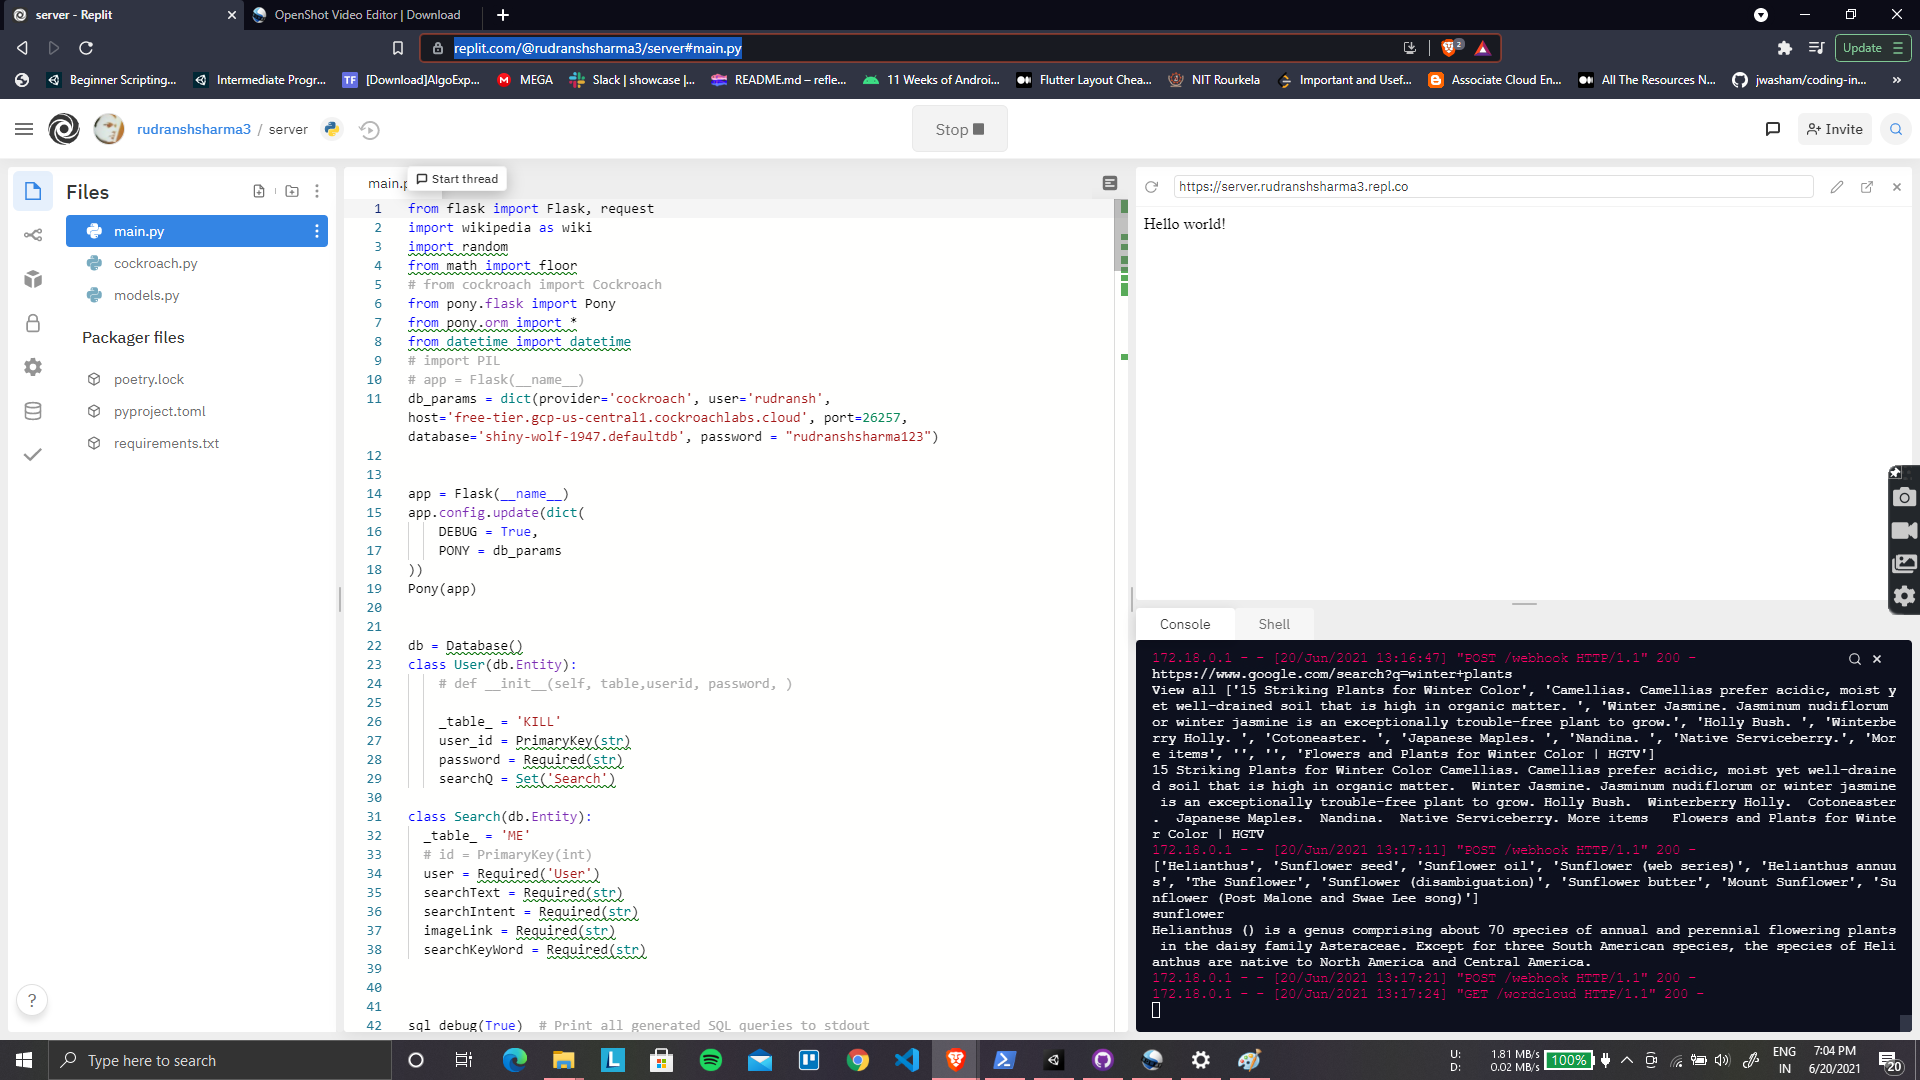Open settings from the floating dark toolbar
The height and width of the screenshot is (1080, 1920).
pyautogui.click(x=1904, y=596)
